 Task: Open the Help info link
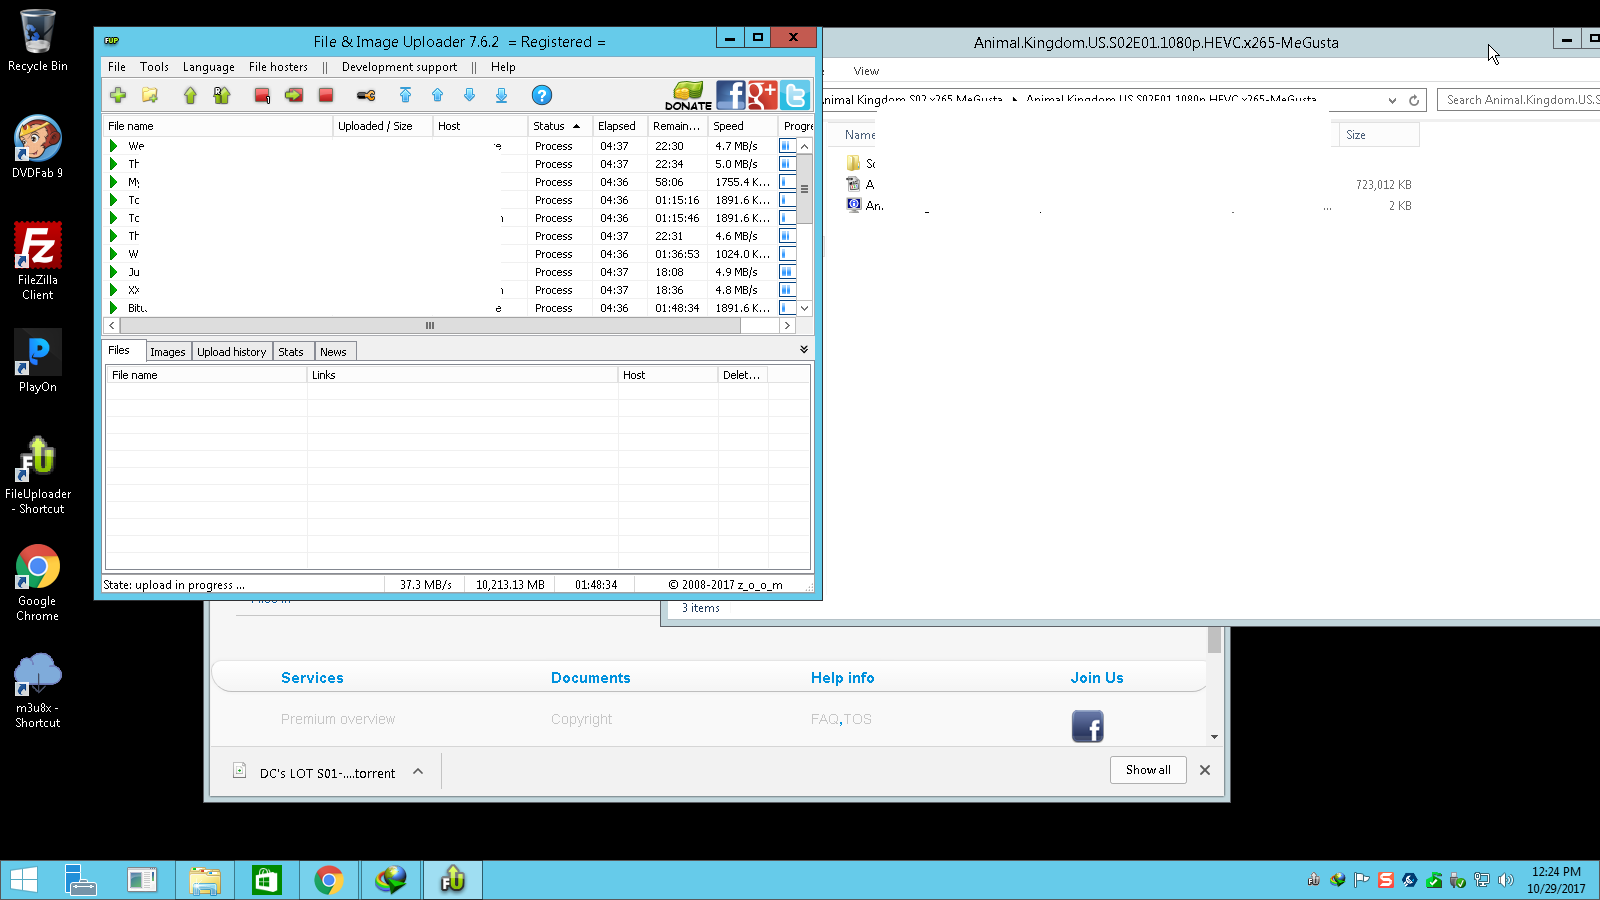click(842, 678)
